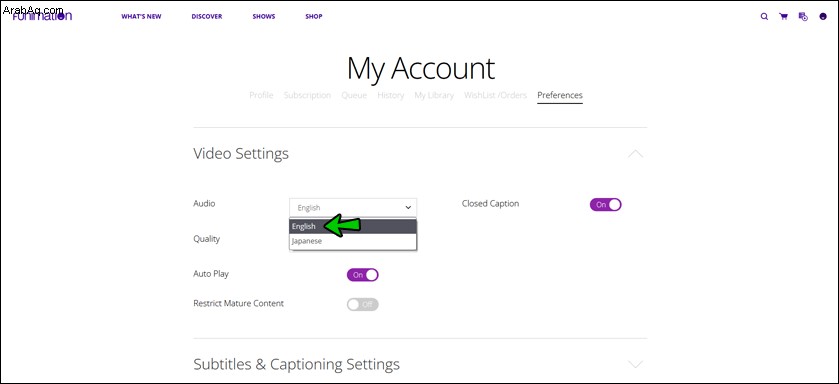Enable Restrict Mature Content toggle
This screenshot has width=839, height=384.
click(363, 304)
